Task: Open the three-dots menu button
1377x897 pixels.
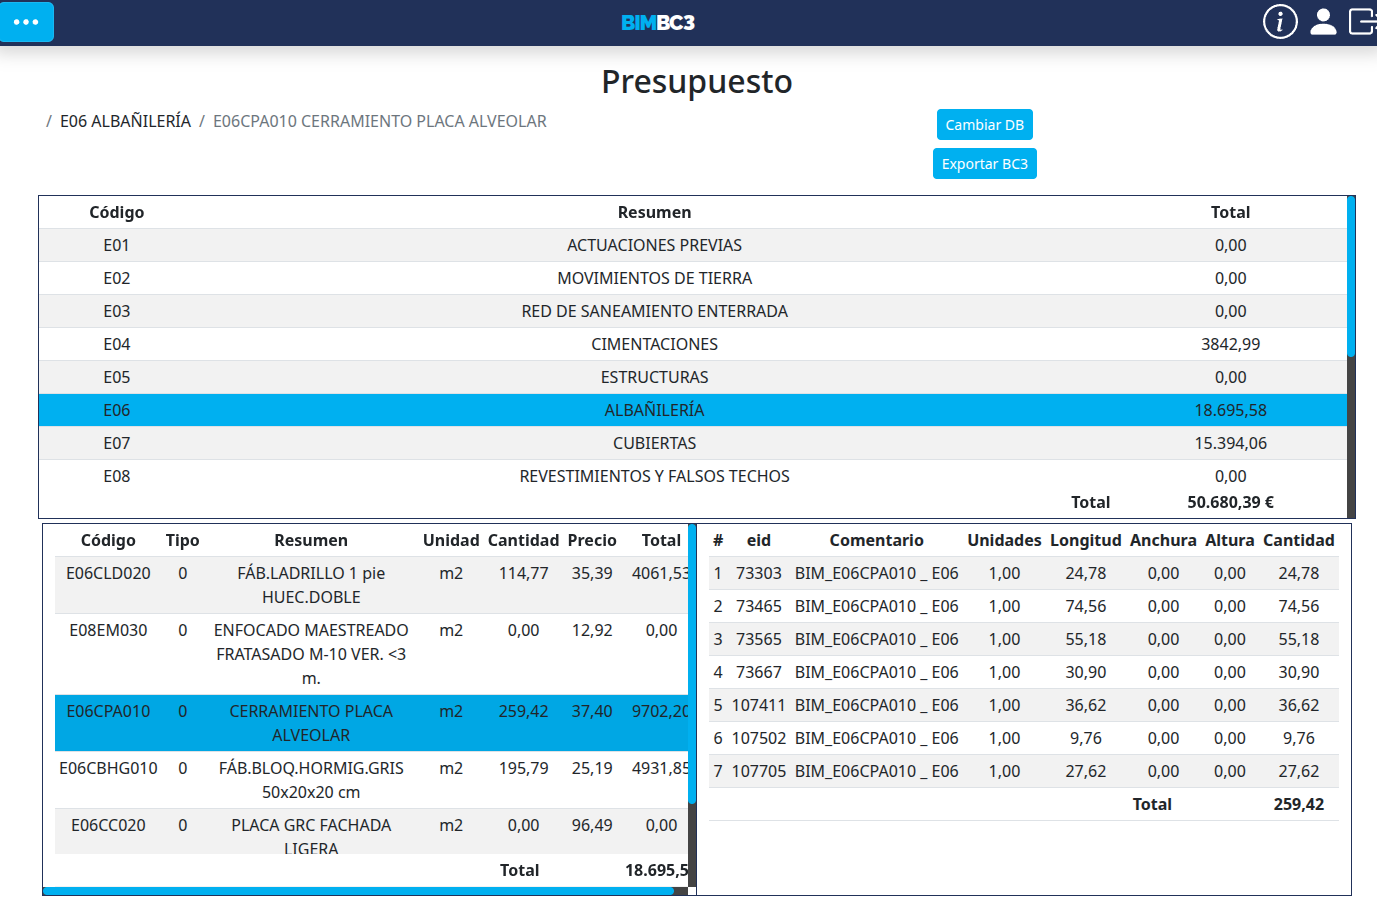Action: (x=27, y=22)
